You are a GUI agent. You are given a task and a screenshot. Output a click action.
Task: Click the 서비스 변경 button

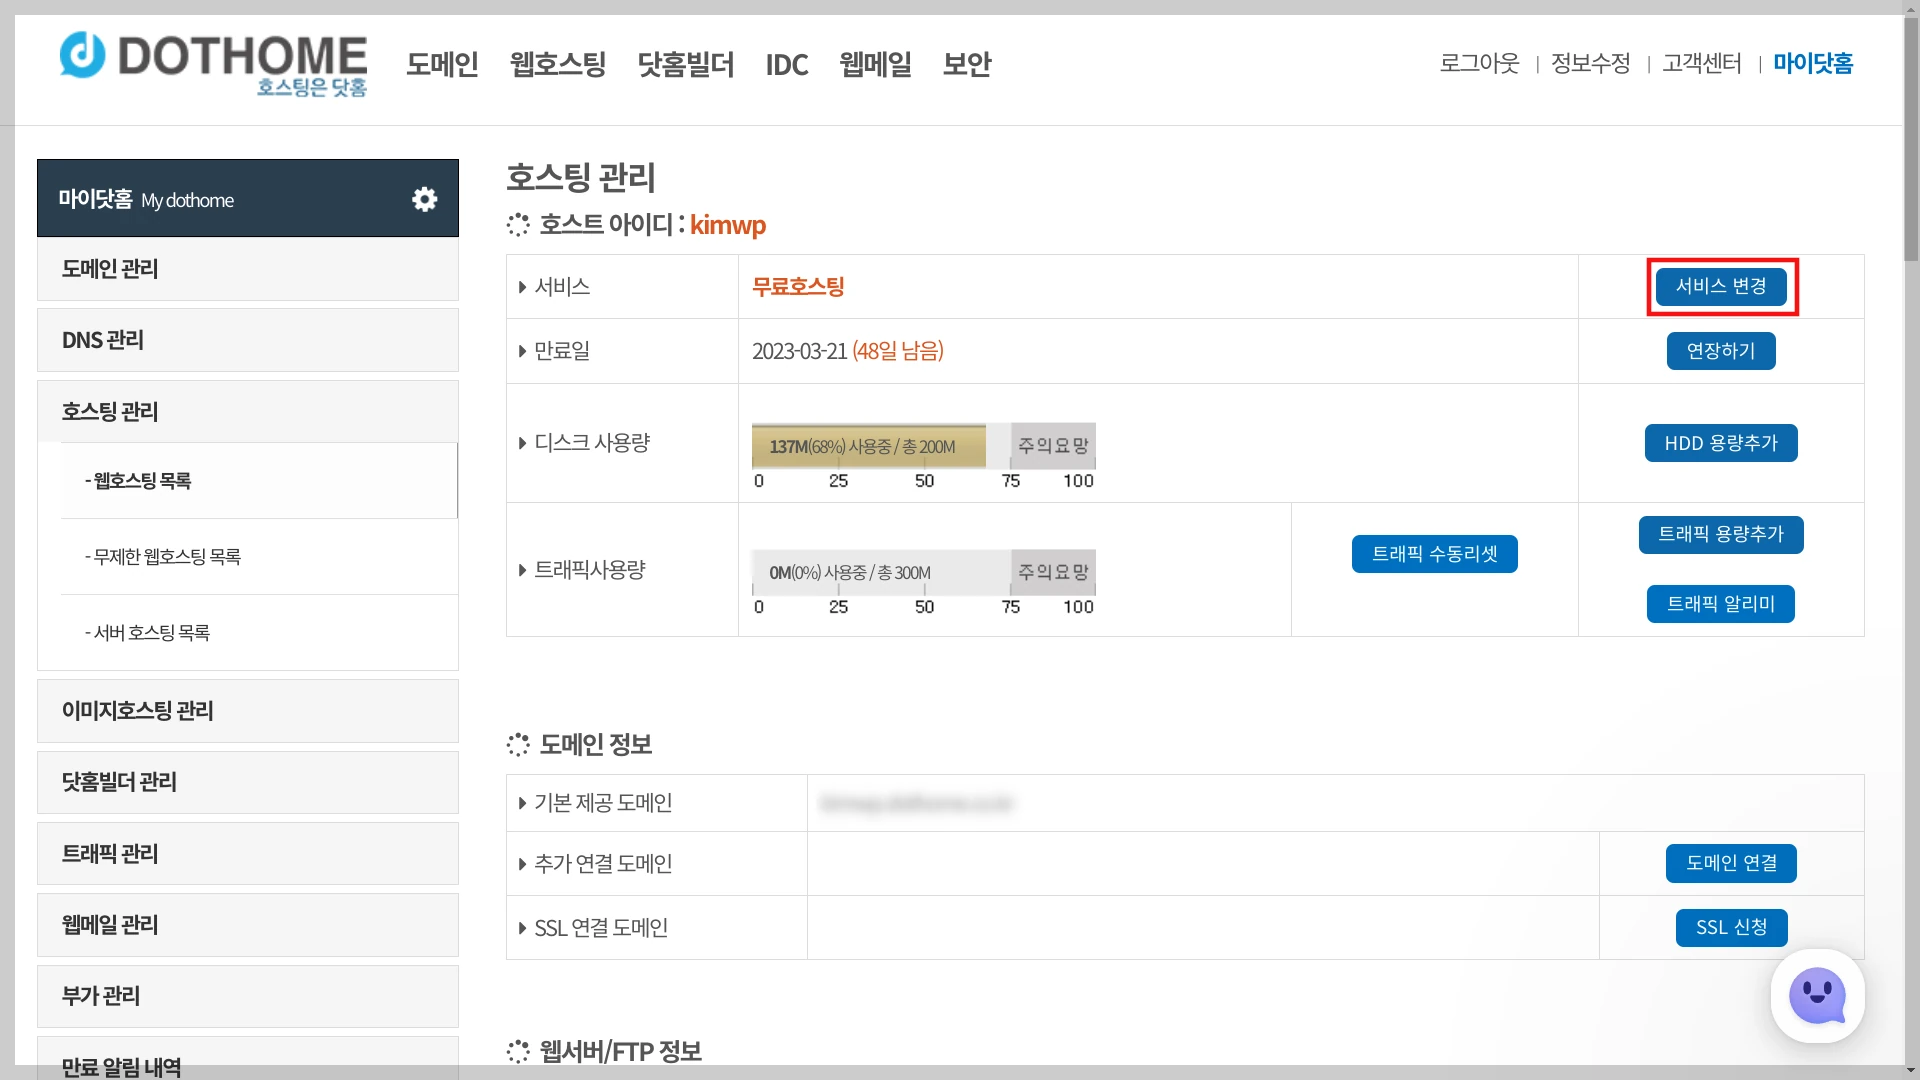pos(1721,287)
